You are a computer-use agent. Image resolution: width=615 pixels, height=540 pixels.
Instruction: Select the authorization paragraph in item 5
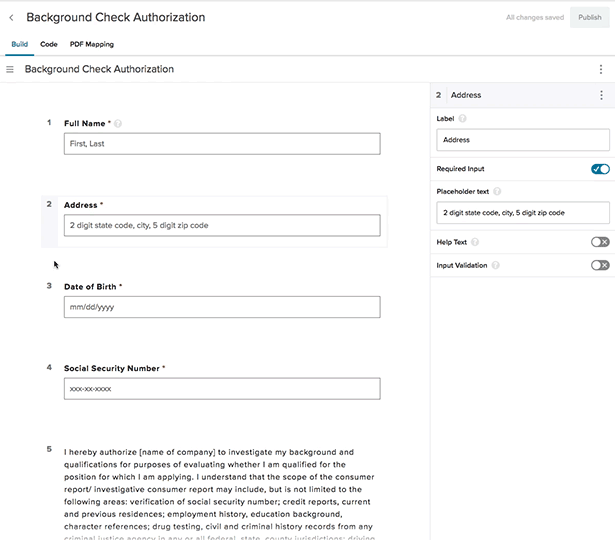pyautogui.click(x=220, y=495)
